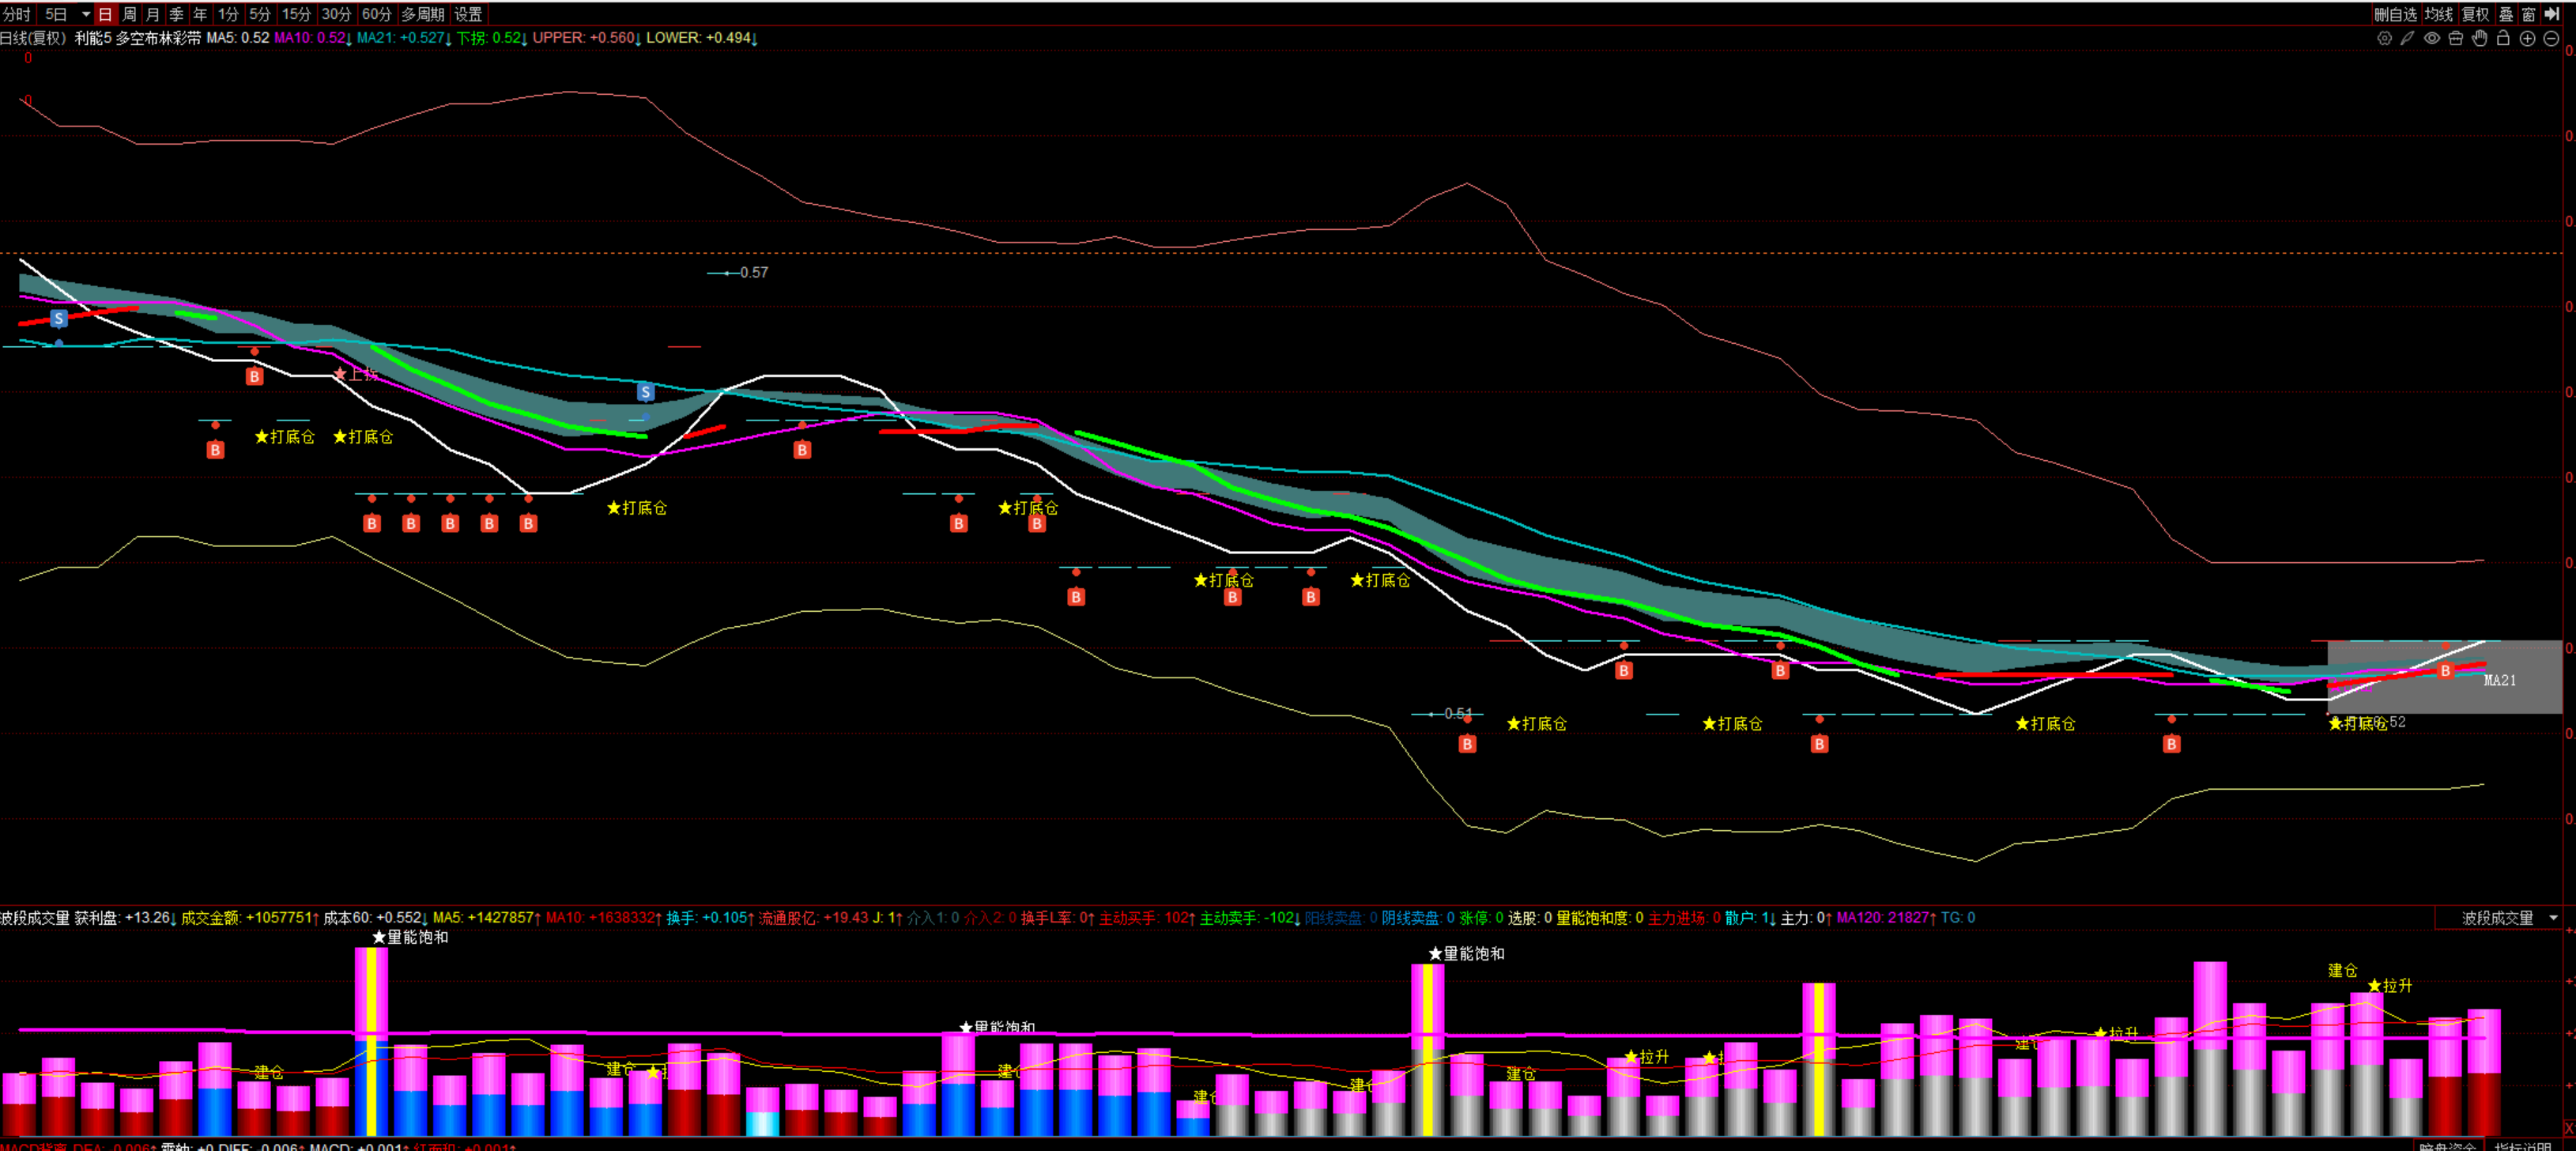
Task: Click the 设置 settings button
Action: point(468,14)
